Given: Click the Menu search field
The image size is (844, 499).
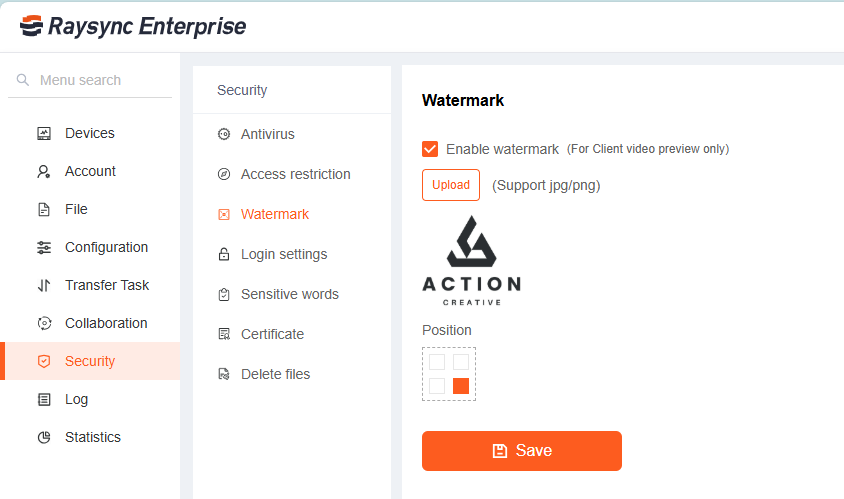Looking at the screenshot, I should [95, 80].
